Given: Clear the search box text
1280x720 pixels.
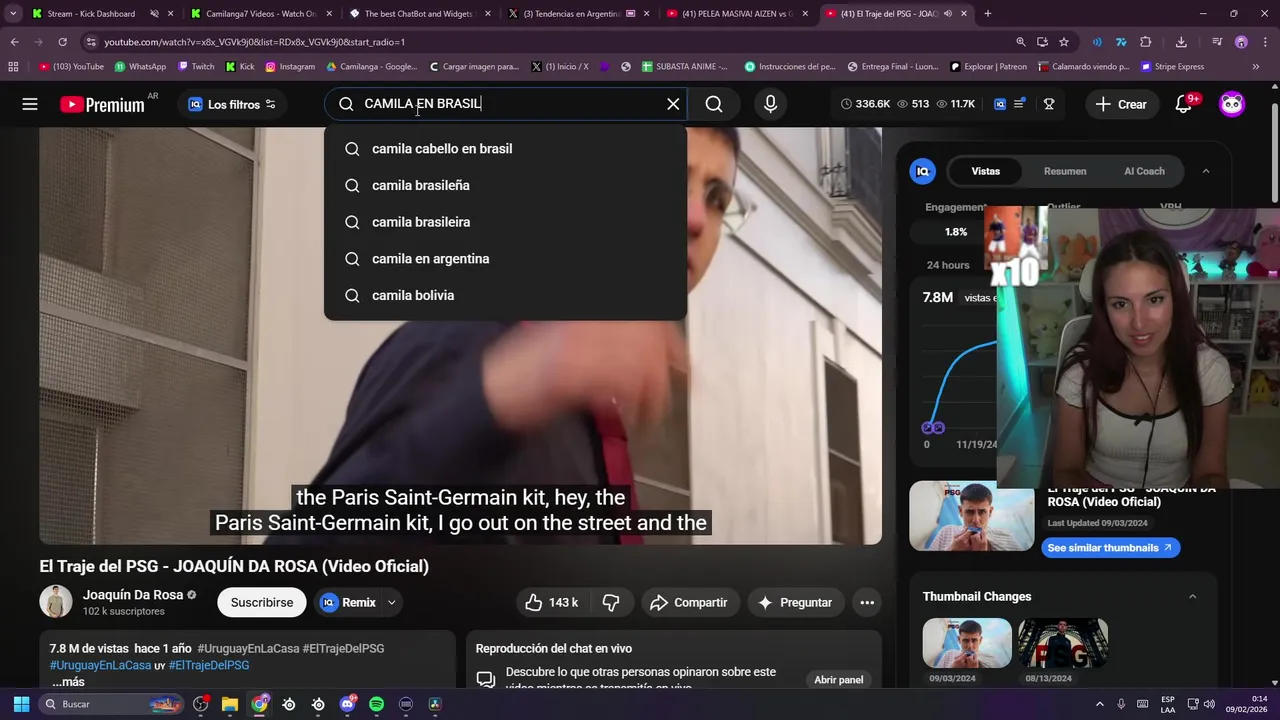Looking at the screenshot, I should pos(673,104).
